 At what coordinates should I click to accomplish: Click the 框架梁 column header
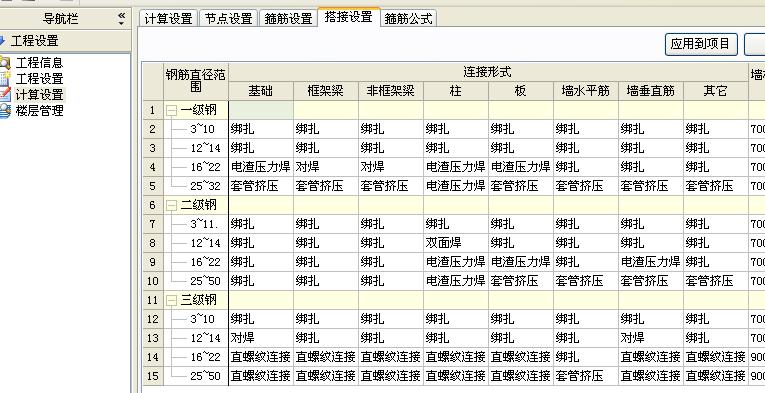point(325,91)
